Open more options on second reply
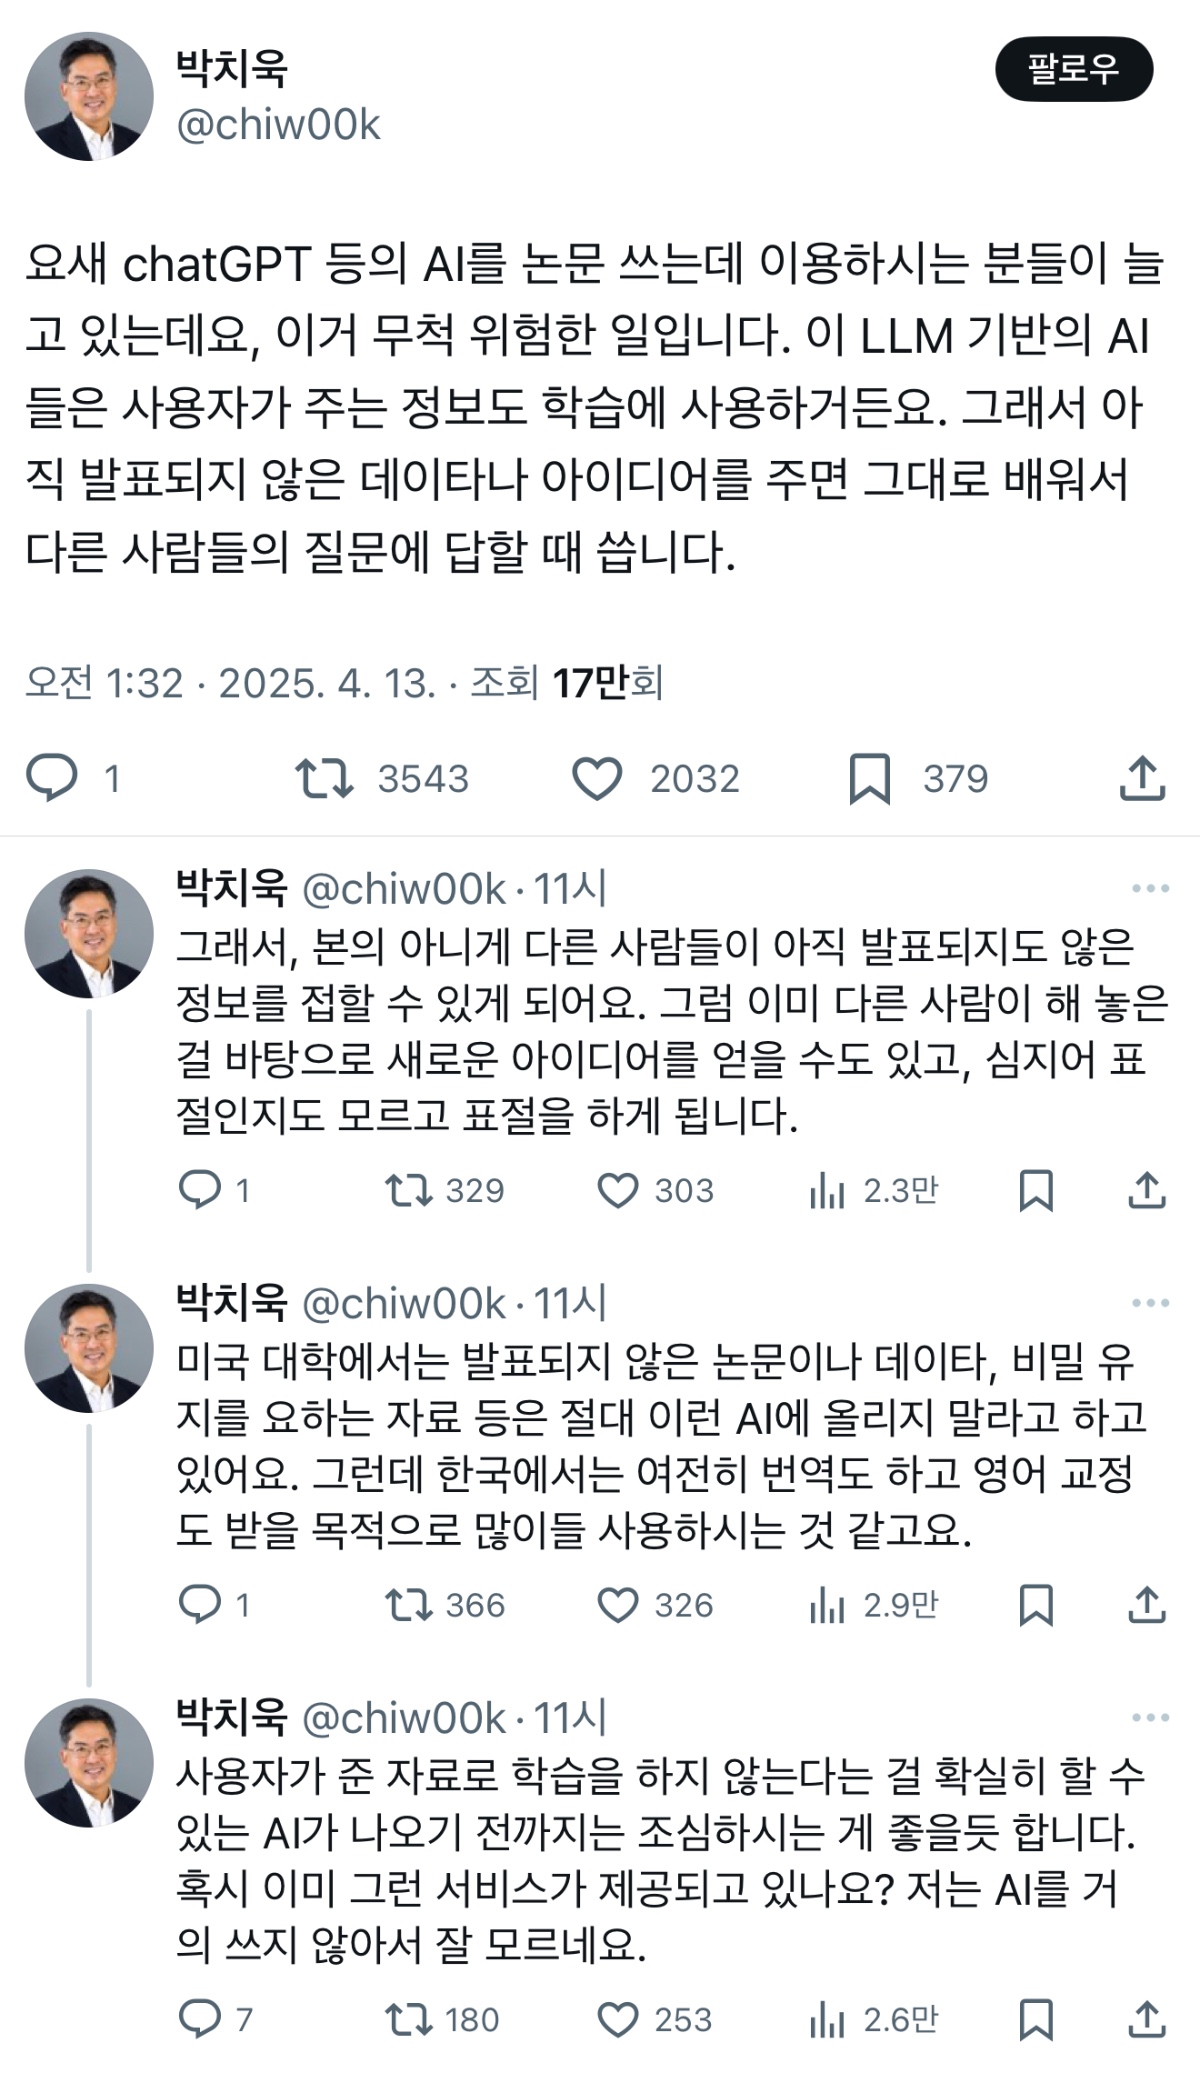The width and height of the screenshot is (1200, 2073). pyautogui.click(x=1150, y=1303)
